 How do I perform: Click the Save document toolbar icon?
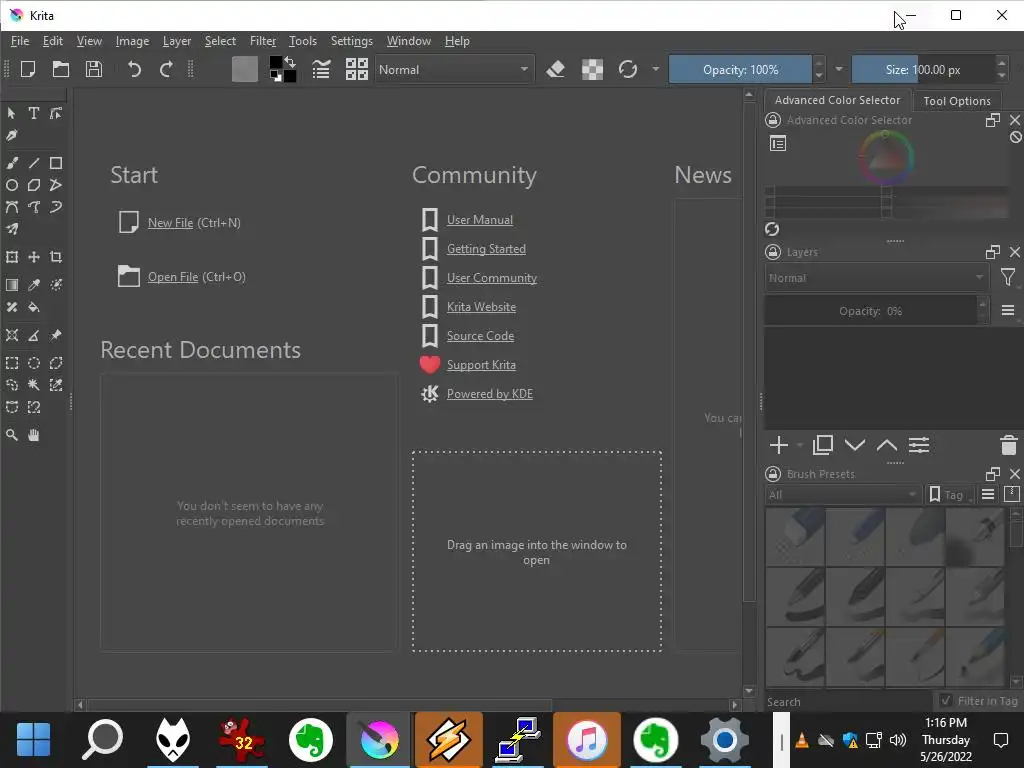tap(94, 69)
